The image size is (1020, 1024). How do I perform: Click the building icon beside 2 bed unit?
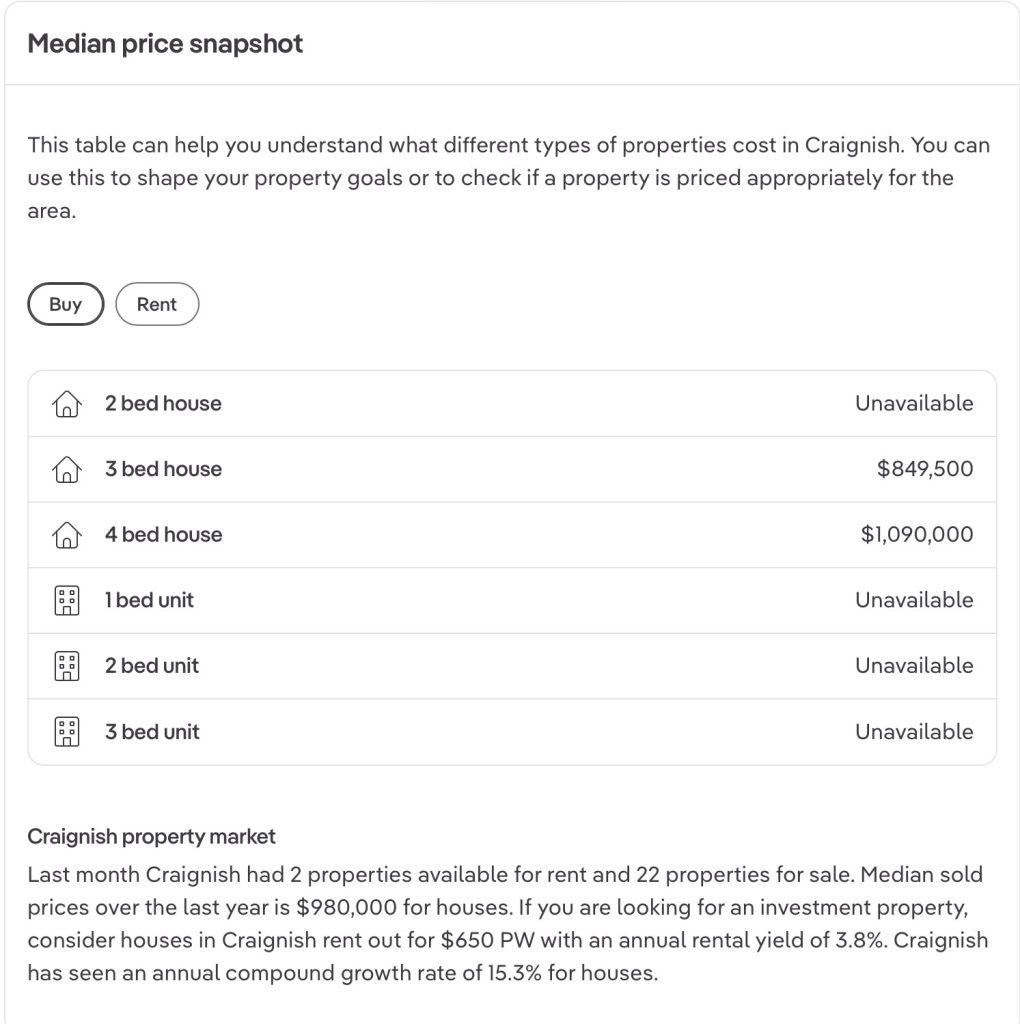click(66, 666)
